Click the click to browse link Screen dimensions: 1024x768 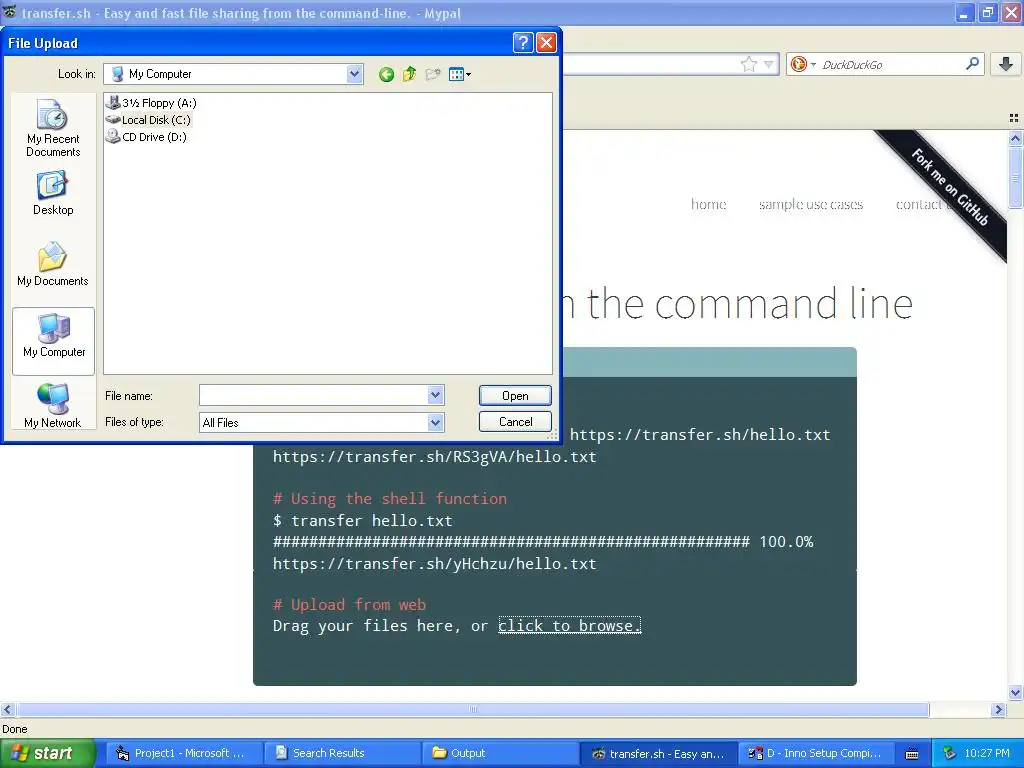coord(569,626)
